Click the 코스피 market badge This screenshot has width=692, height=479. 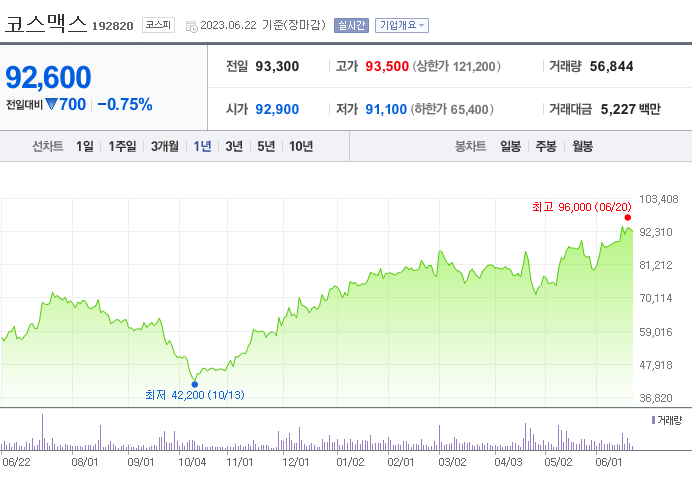pos(158,25)
